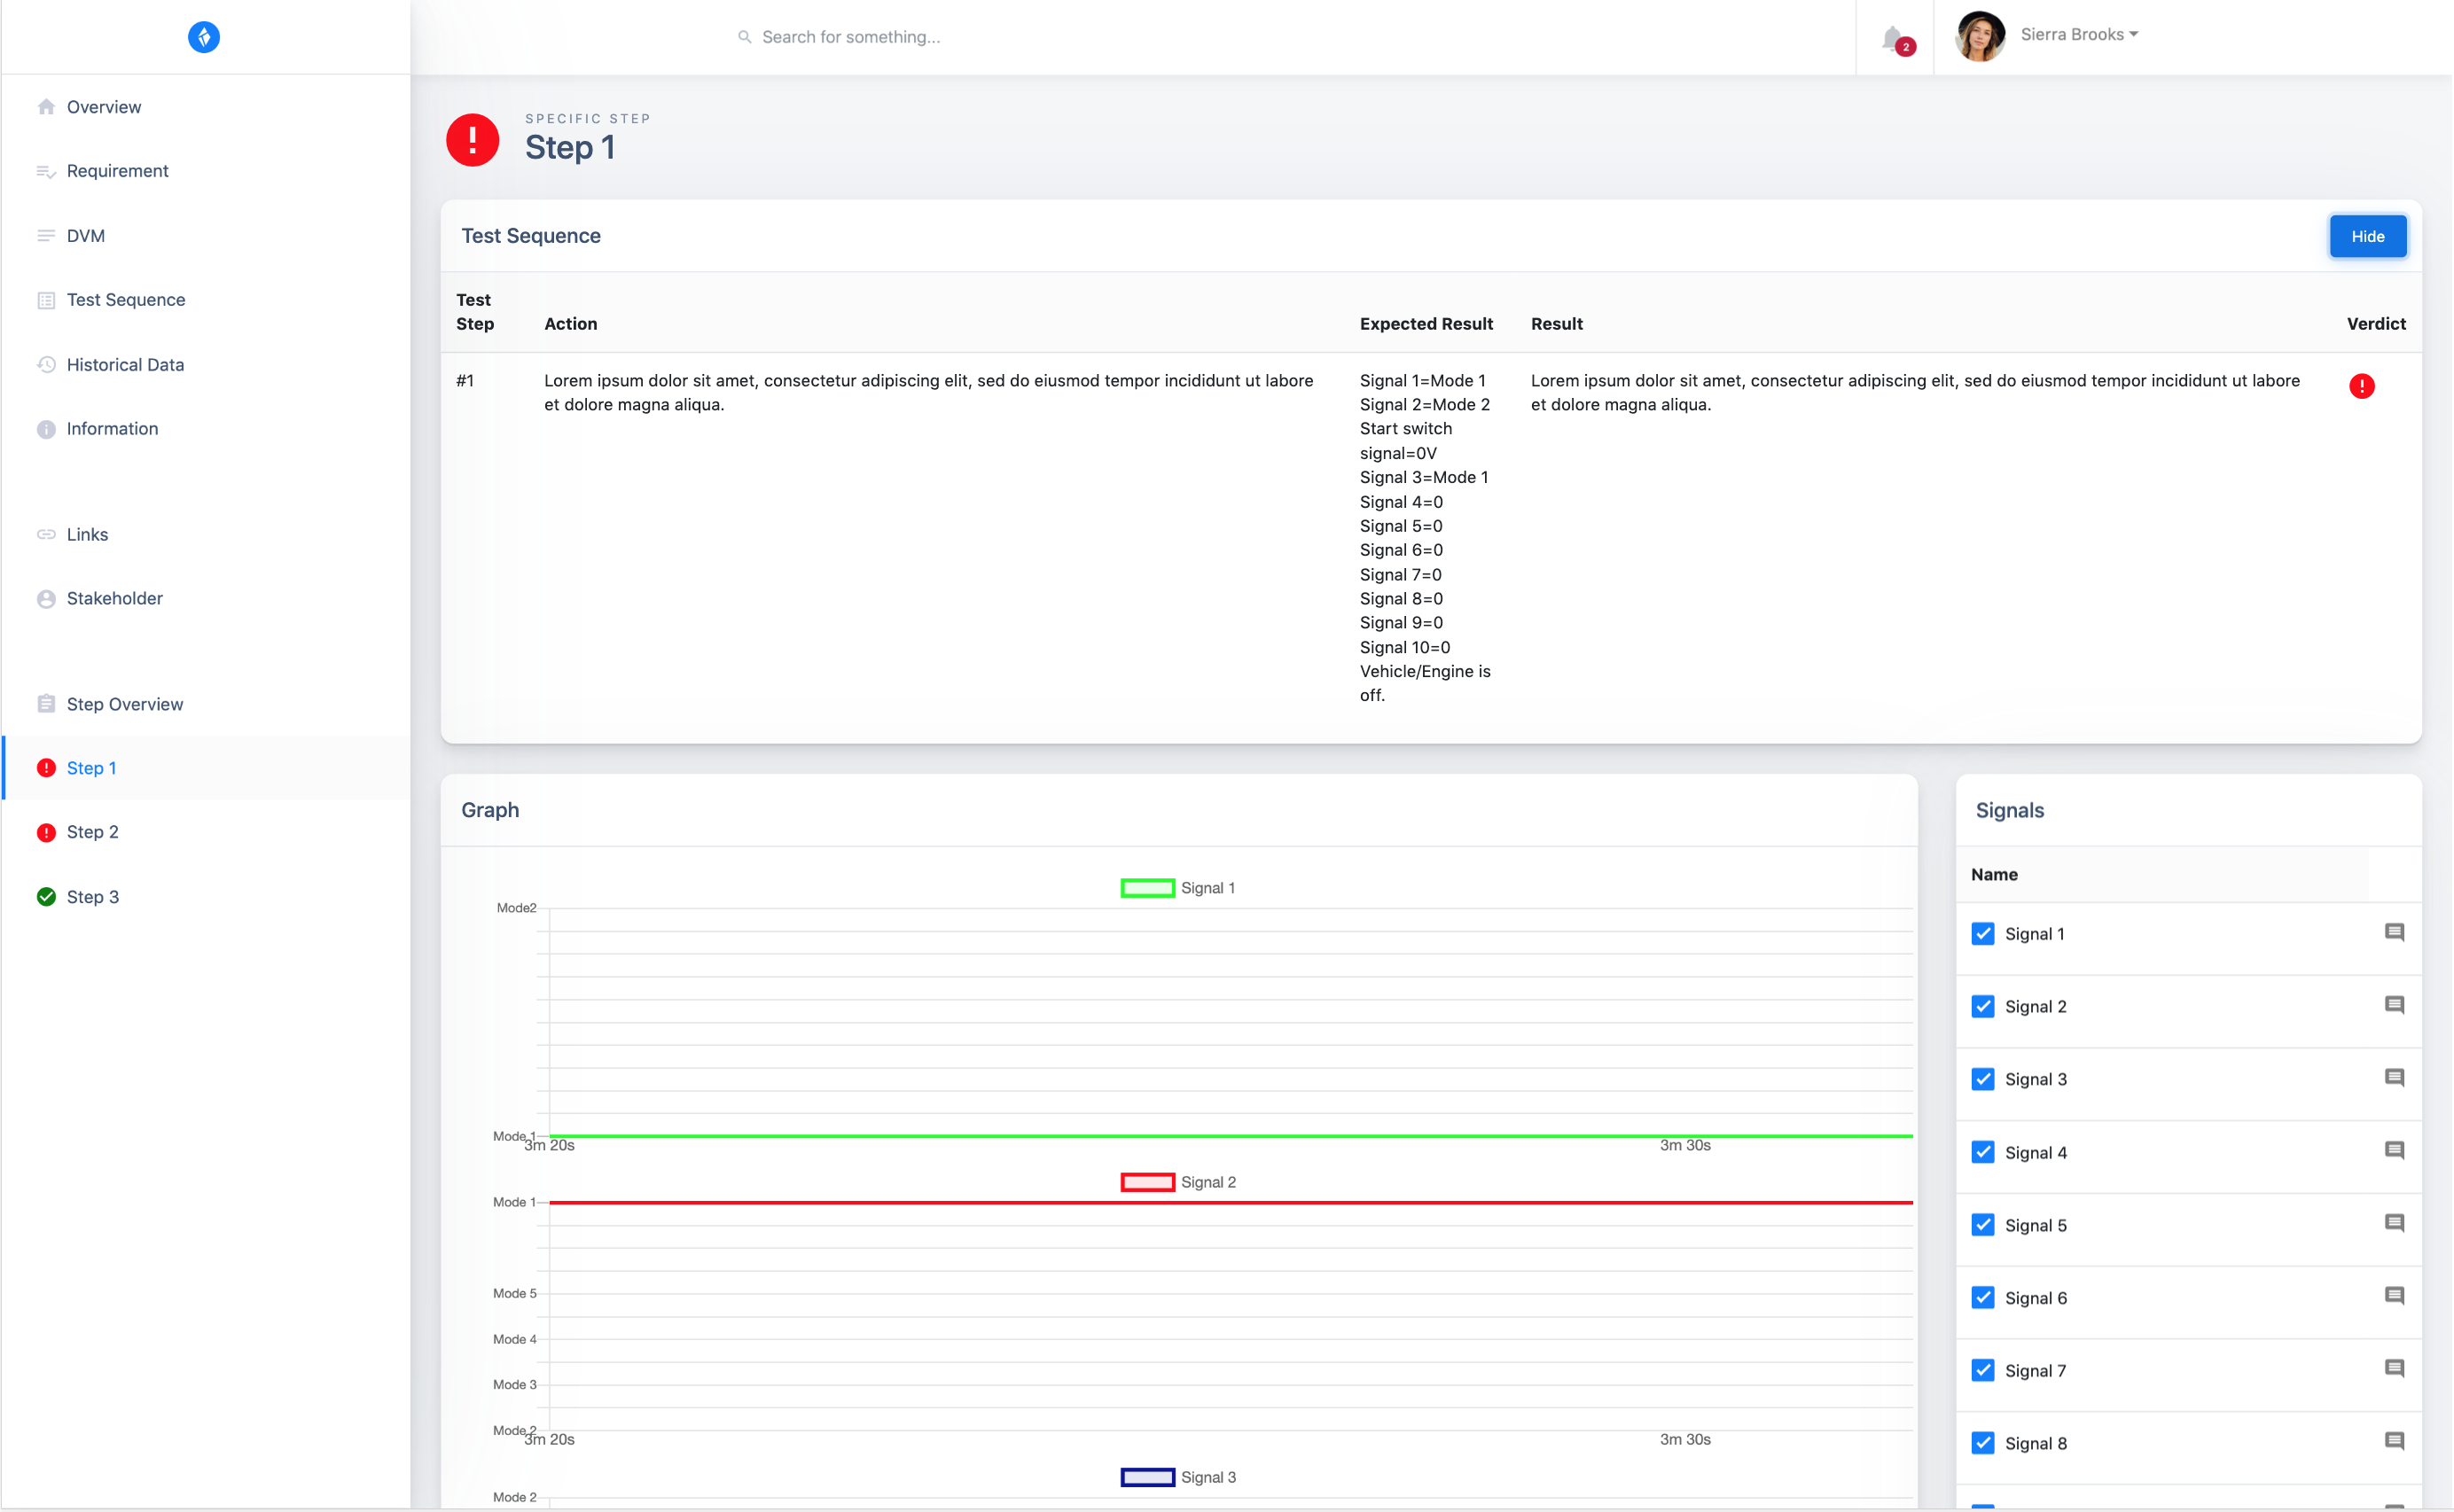The image size is (2454, 1512).
Task: Hide the Test Sequence panel
Action: tap(2368, 237)
